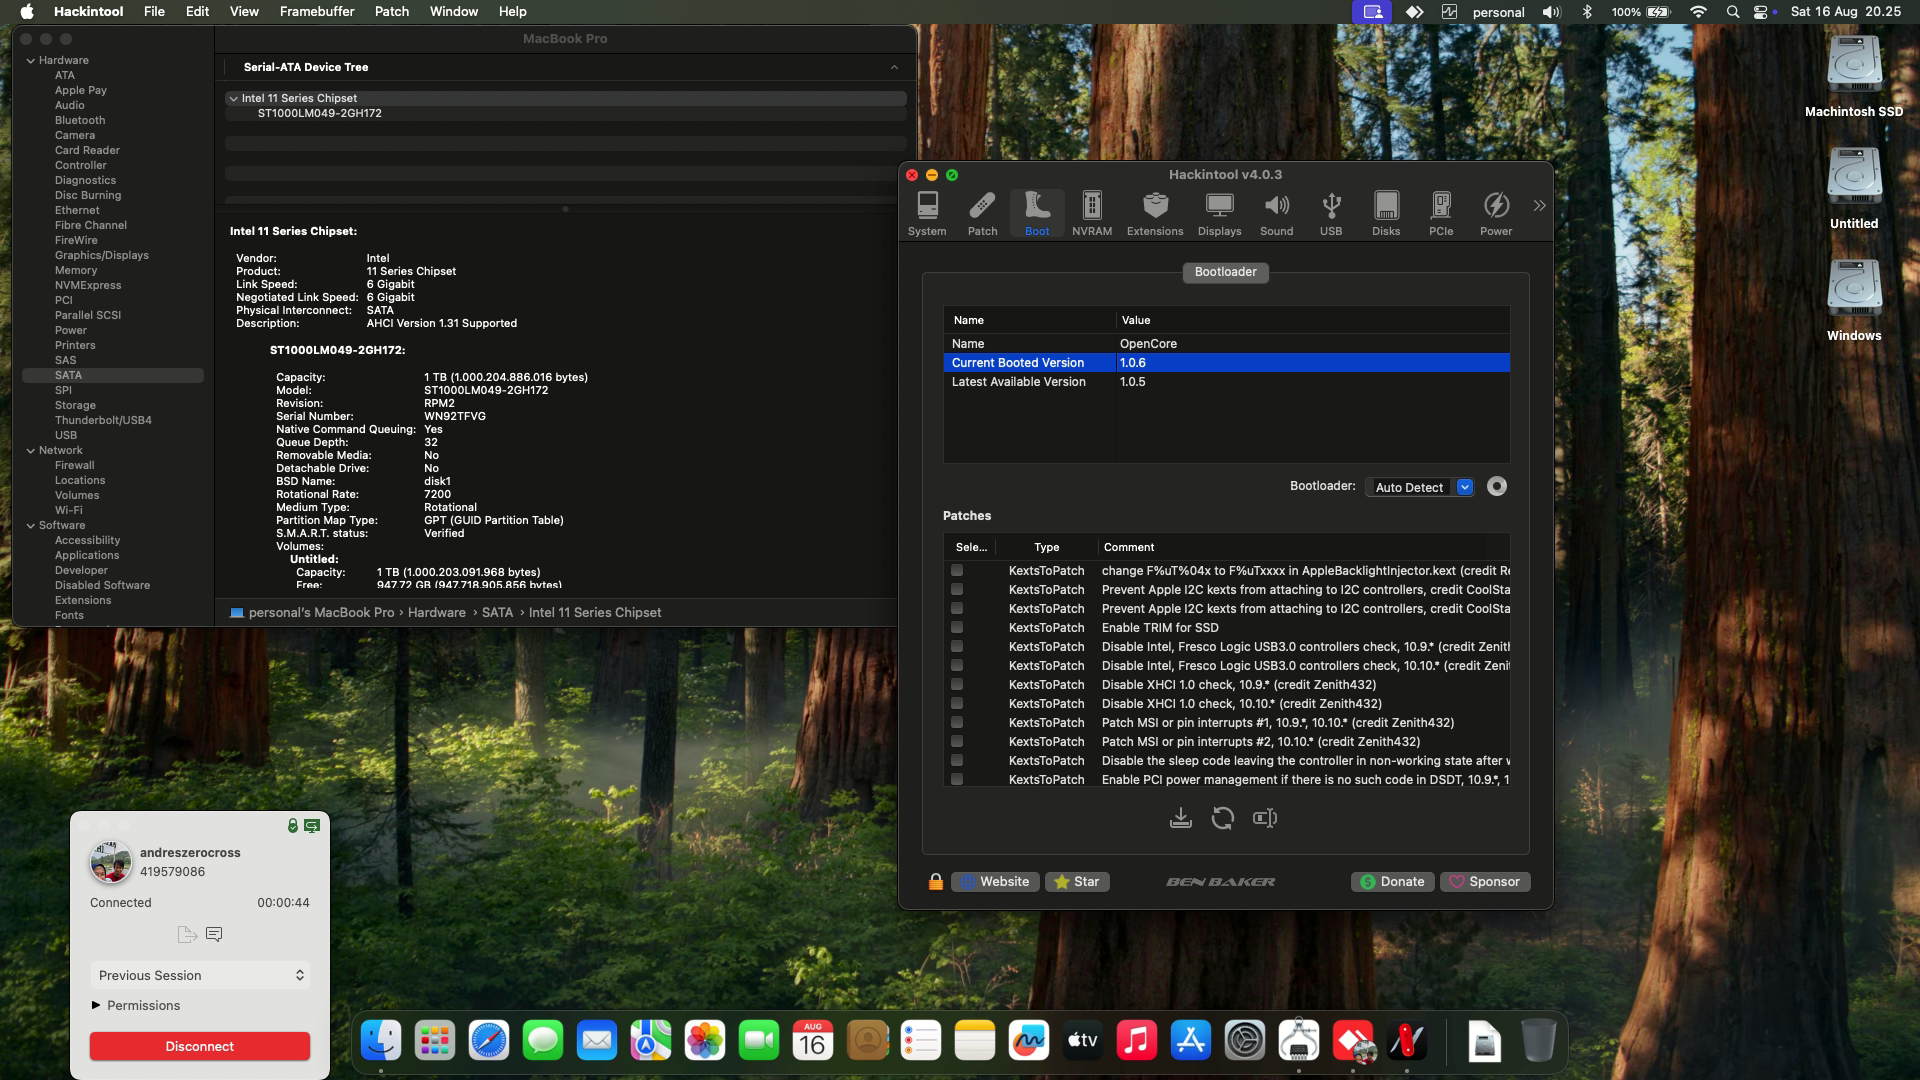Disconnect the remote session
This screenshot has height=1080, width=1920.
[x=200, y=1046]
